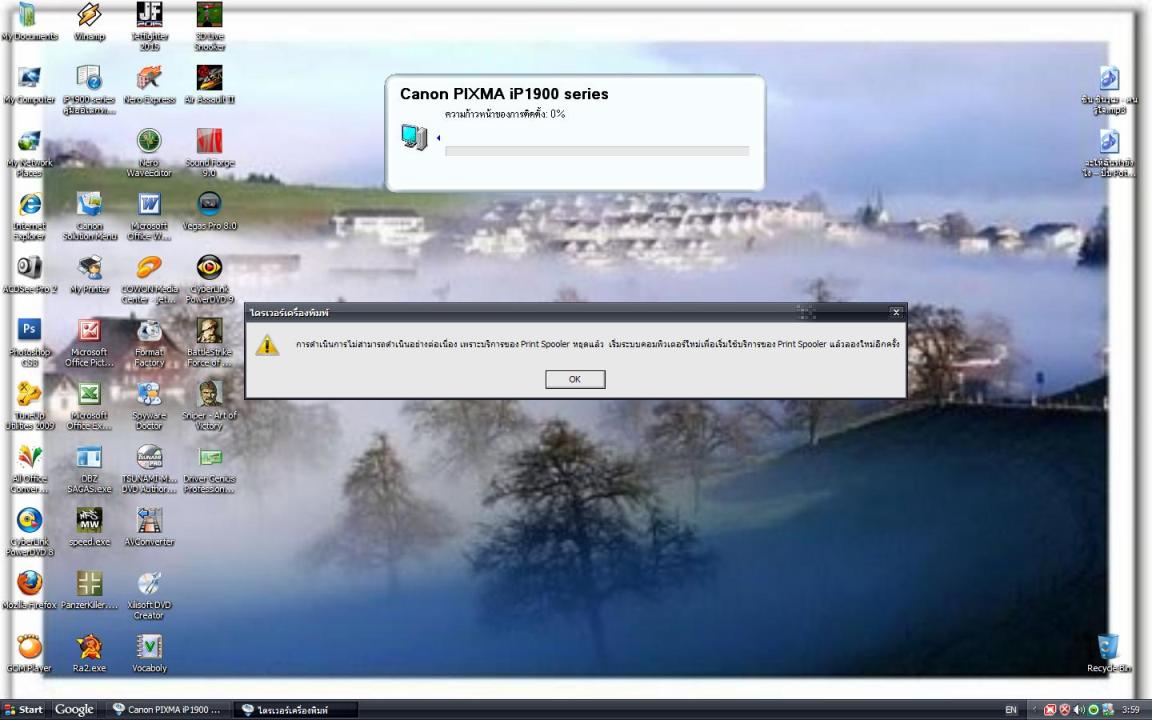
Task: Open My Computer desktop icon
Action: click(29, 85)
